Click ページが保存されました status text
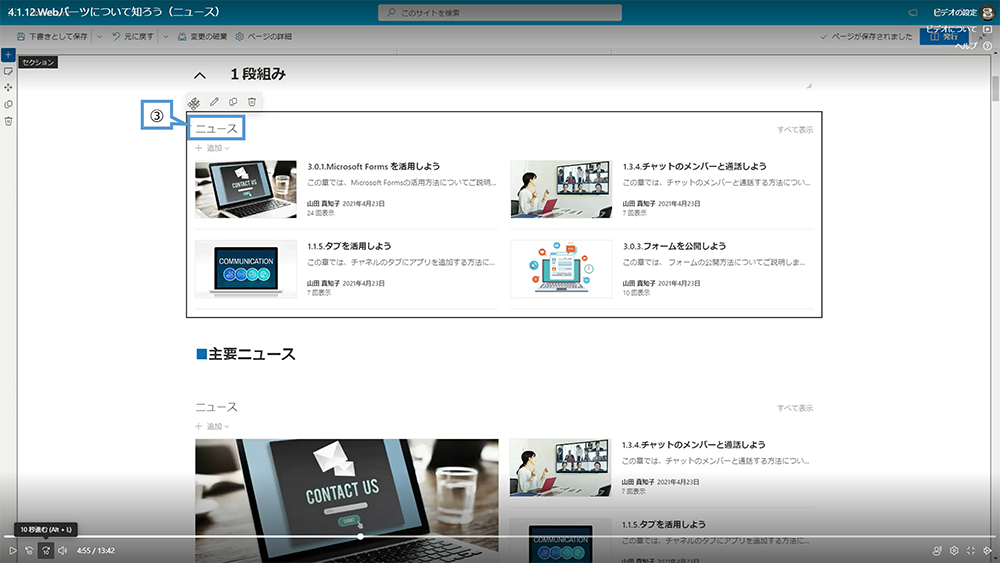1000x563 pixels. (871, 36)
